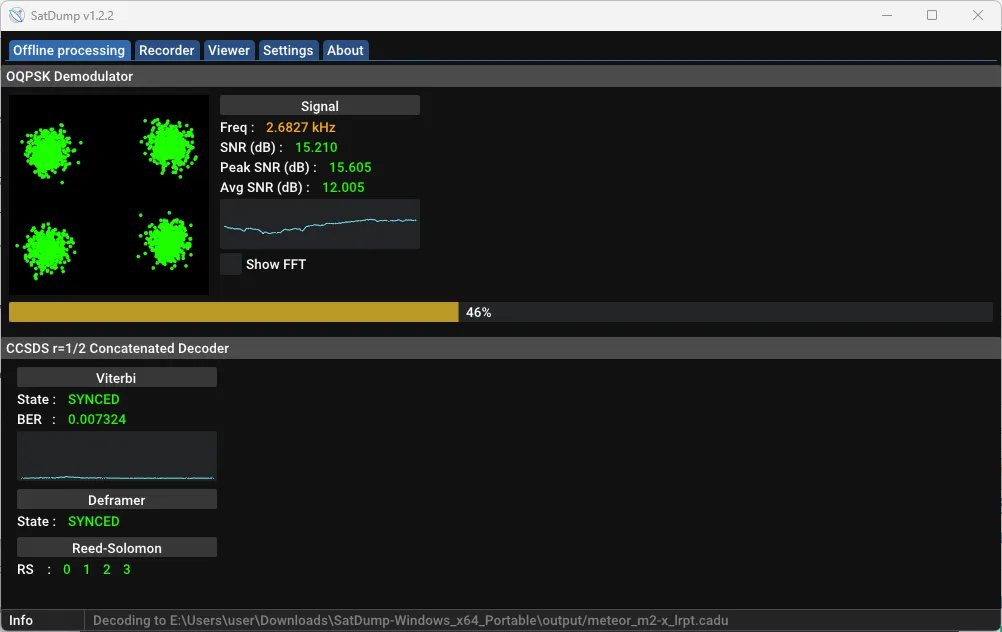Maximize the SatDump window
Viewport: 1002px width, 632px height.
[x=932, y=15]
